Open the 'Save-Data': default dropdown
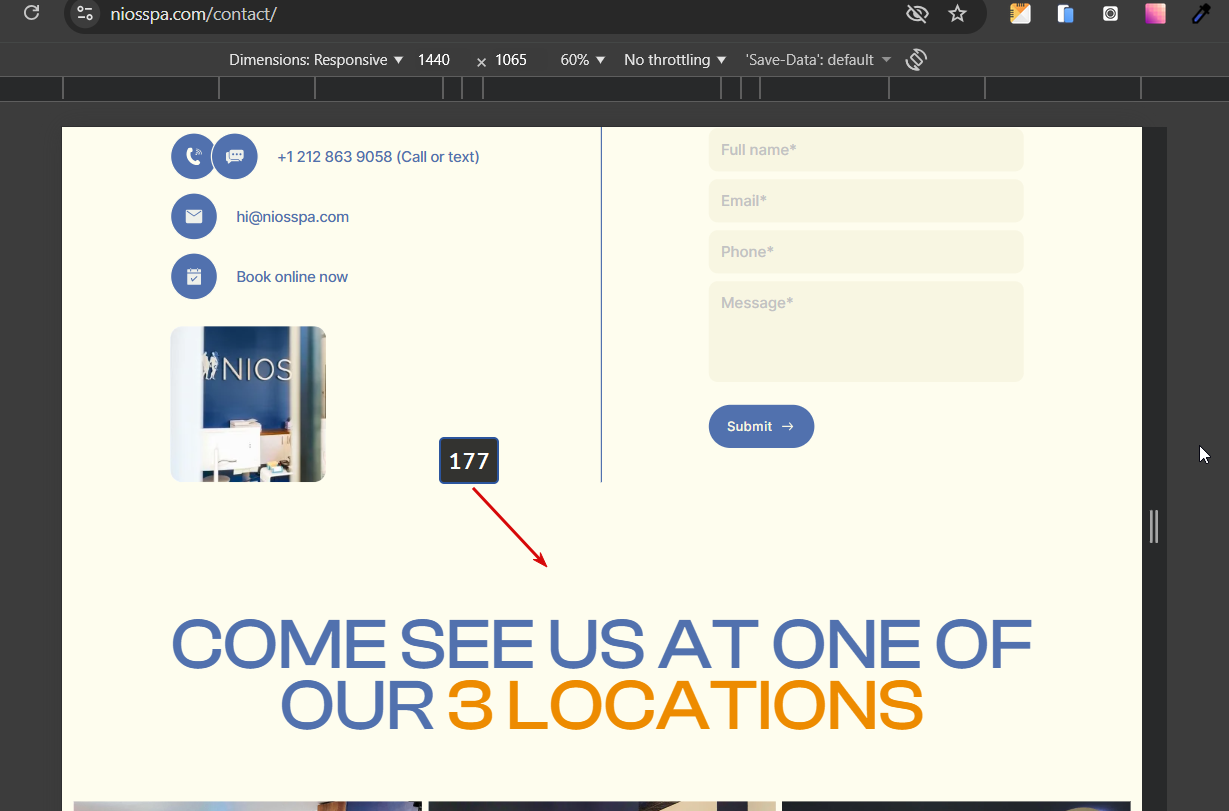 click(x=818, y=60)
